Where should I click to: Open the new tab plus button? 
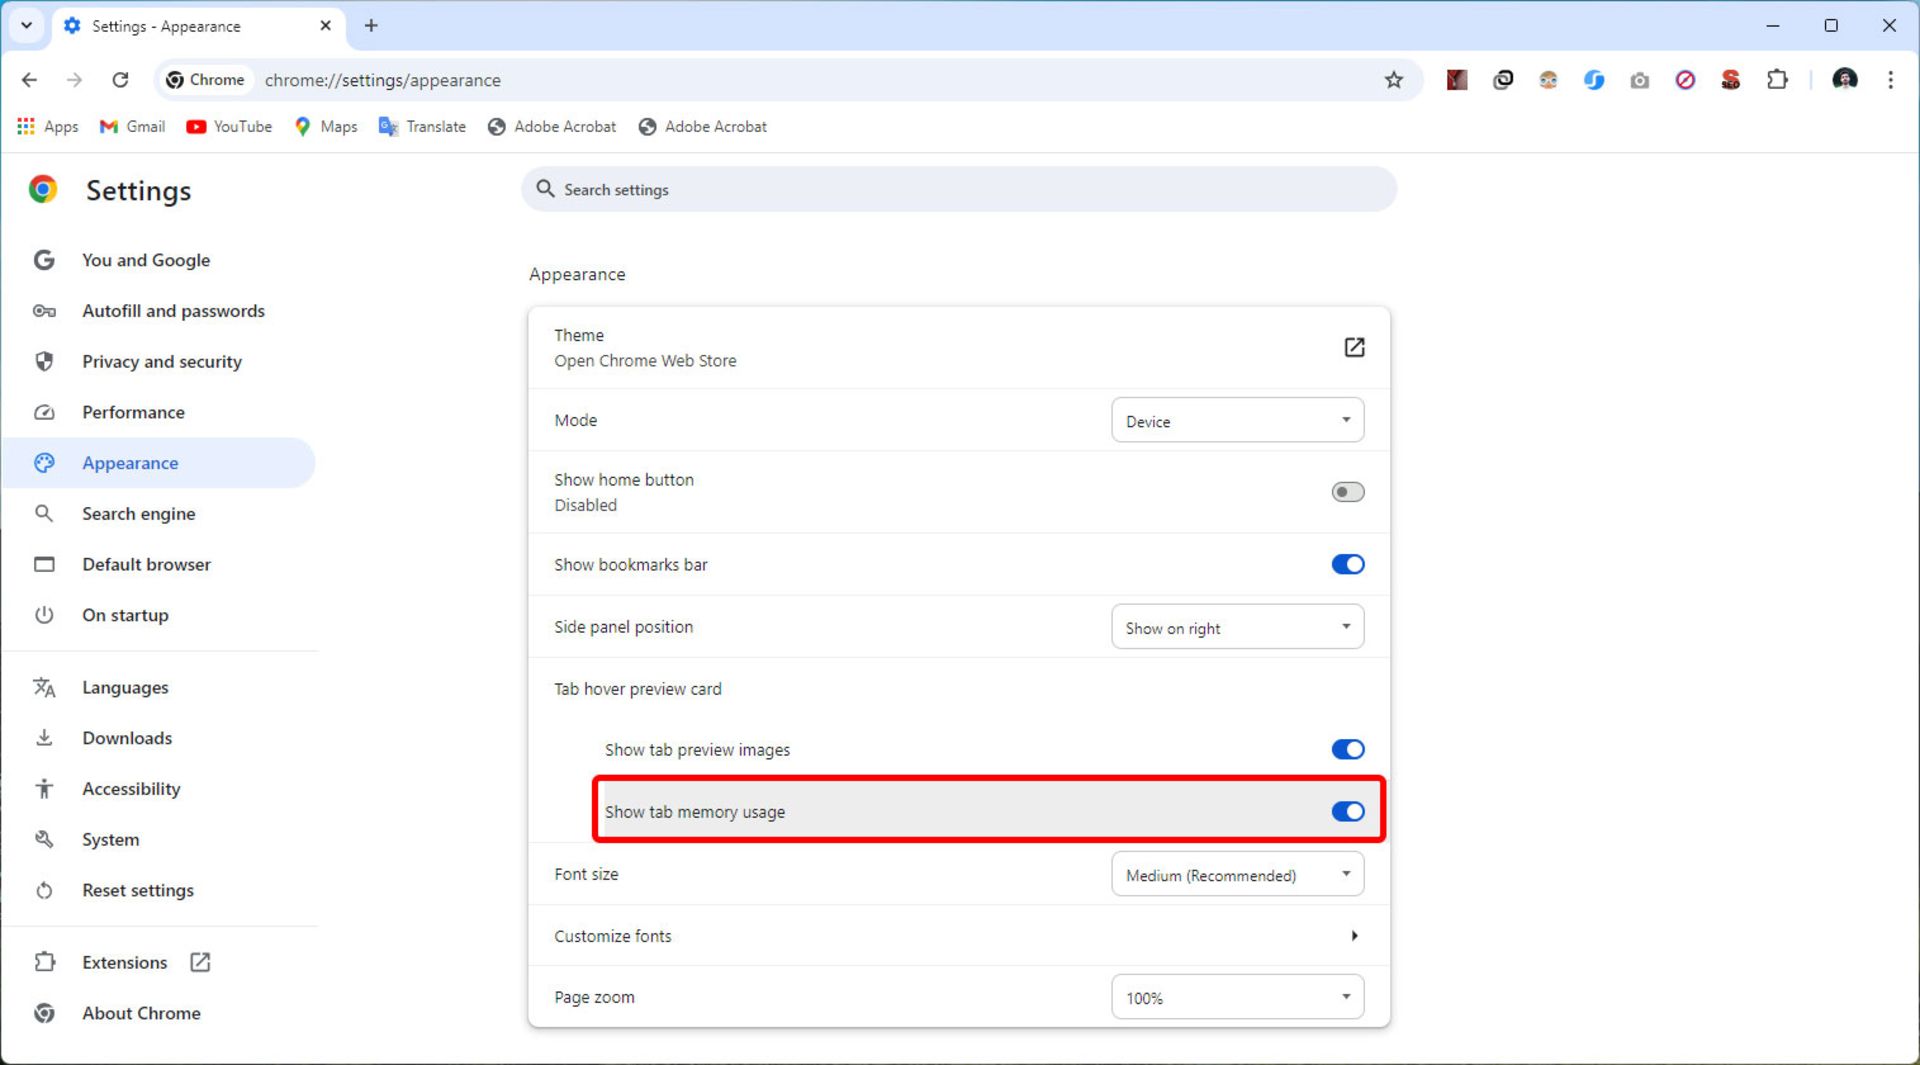click(x=371, y=26)
